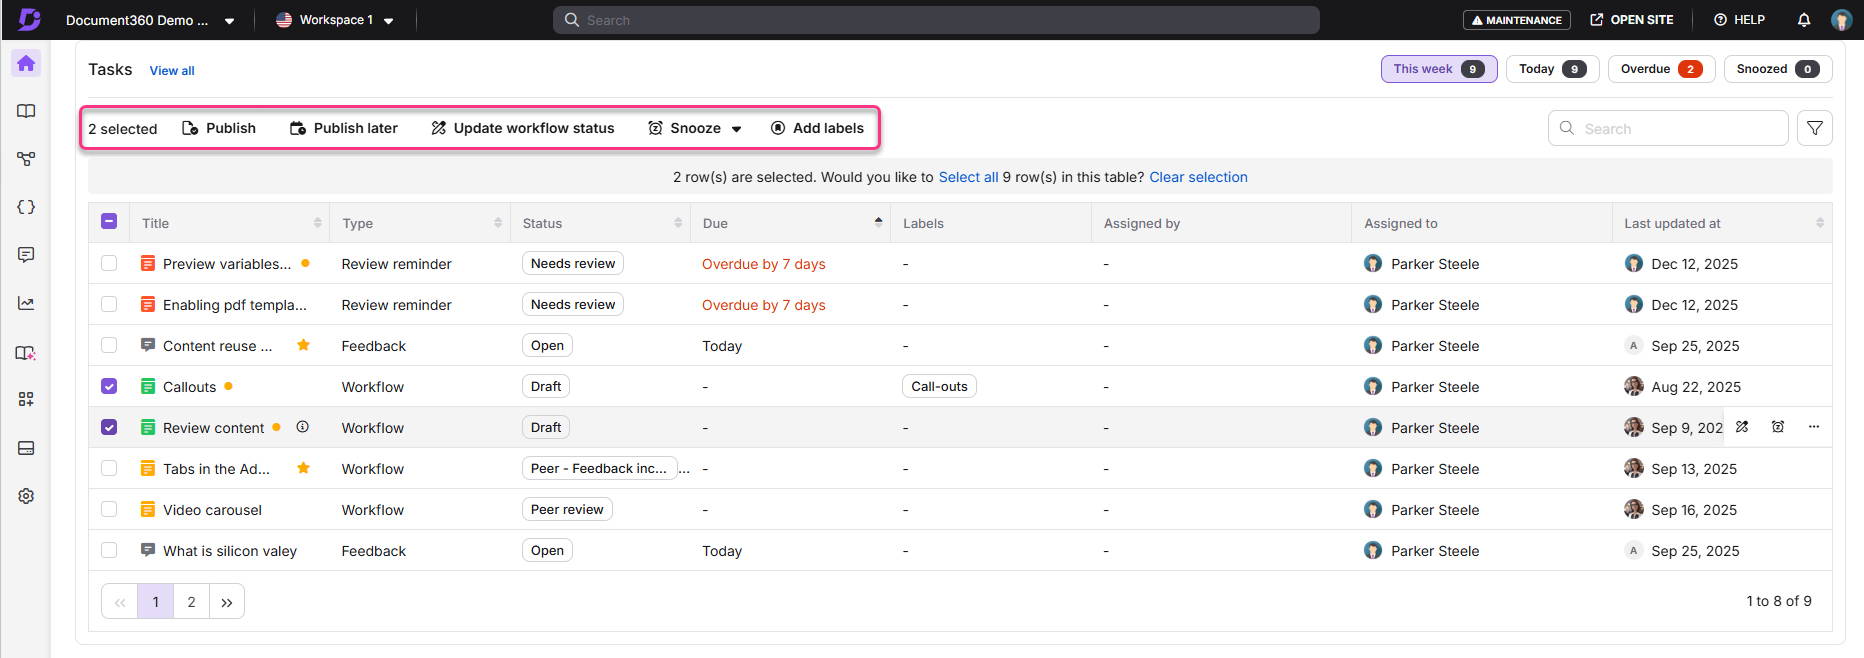Open the AI knowledge book icon in sidebar
Image resolution: width=1864 pixels, height=658 pixels.
tap(26, 353)
